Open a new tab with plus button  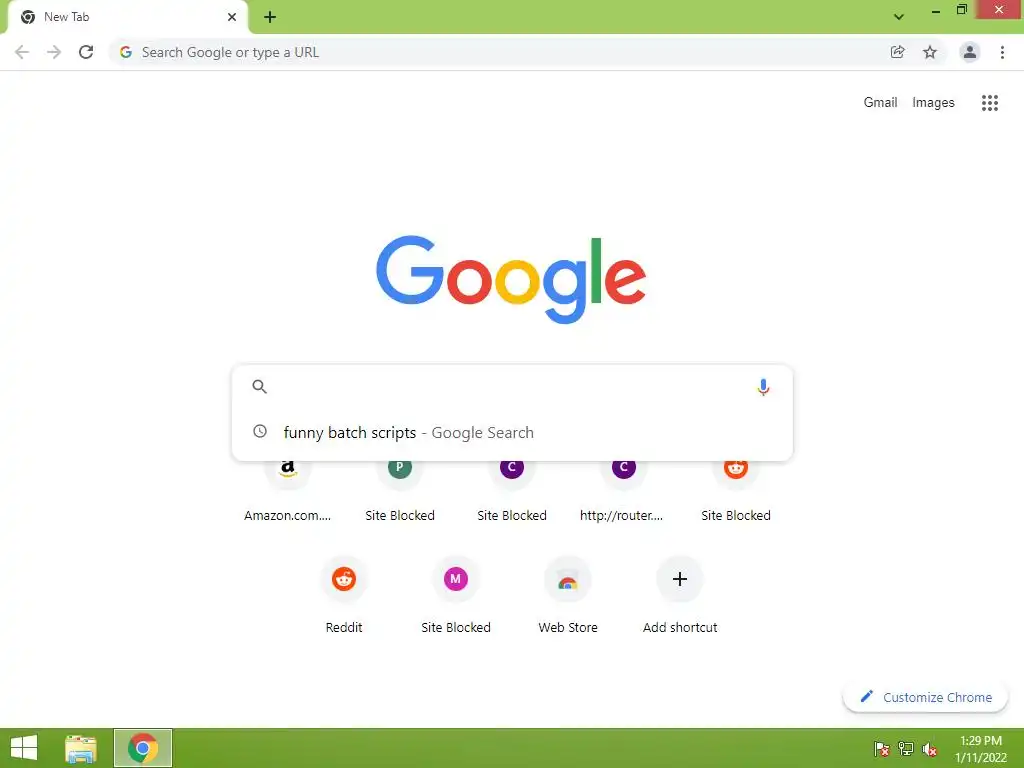(270, 17)
